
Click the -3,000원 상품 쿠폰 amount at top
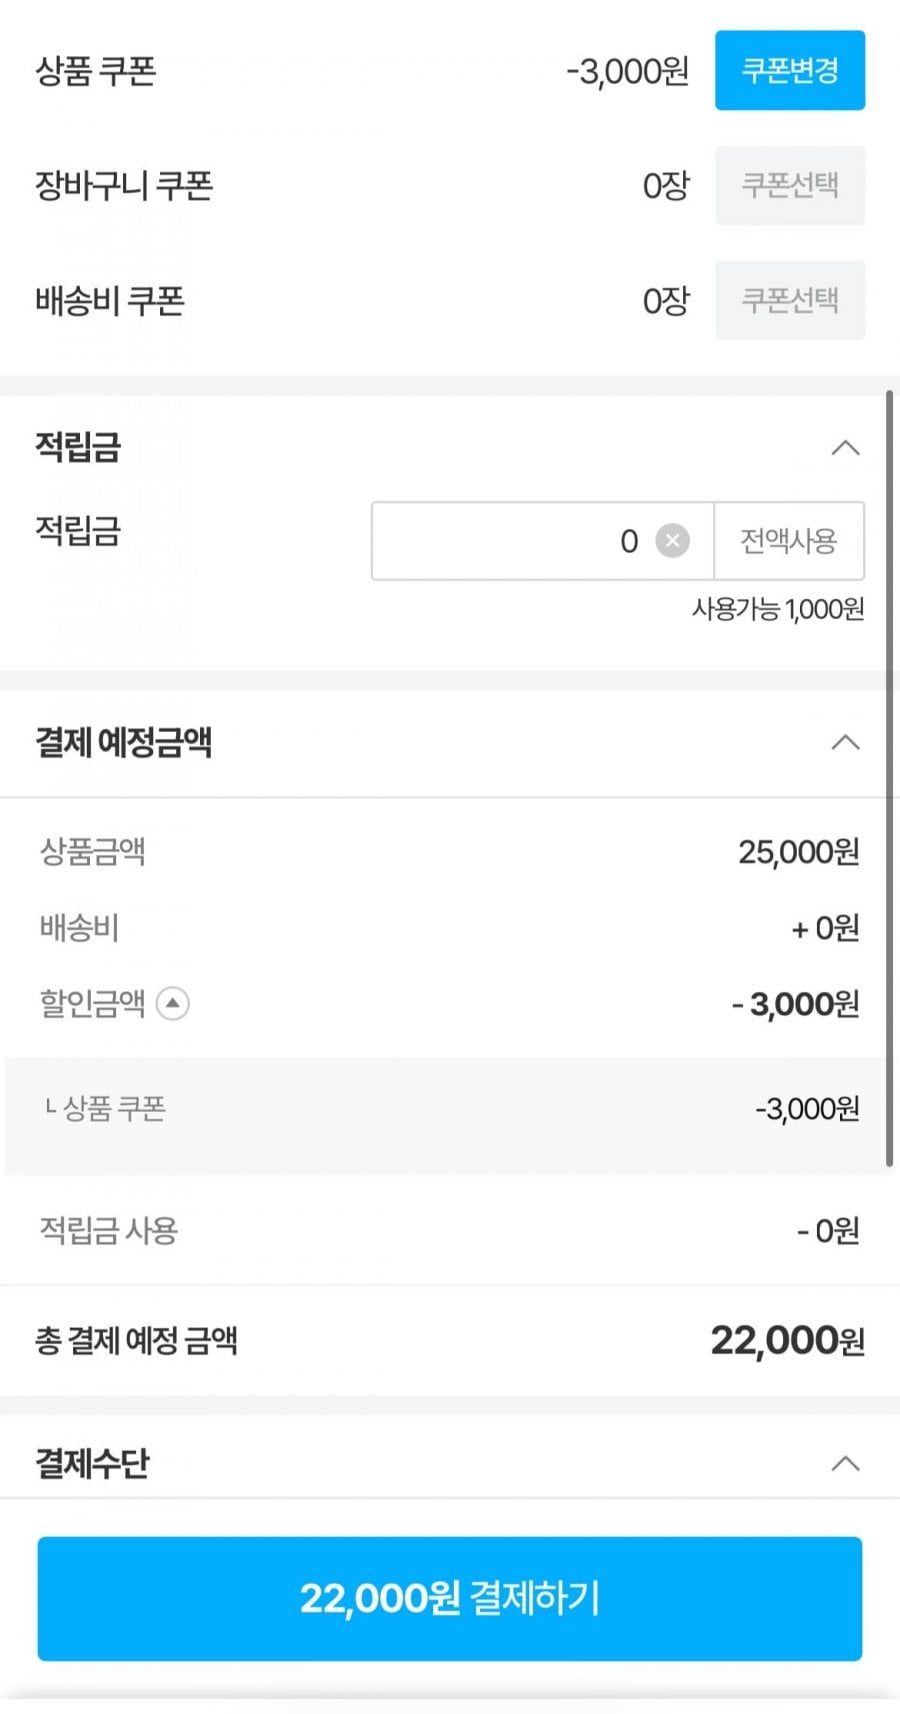pyautogui.click(x=627, y=71)
